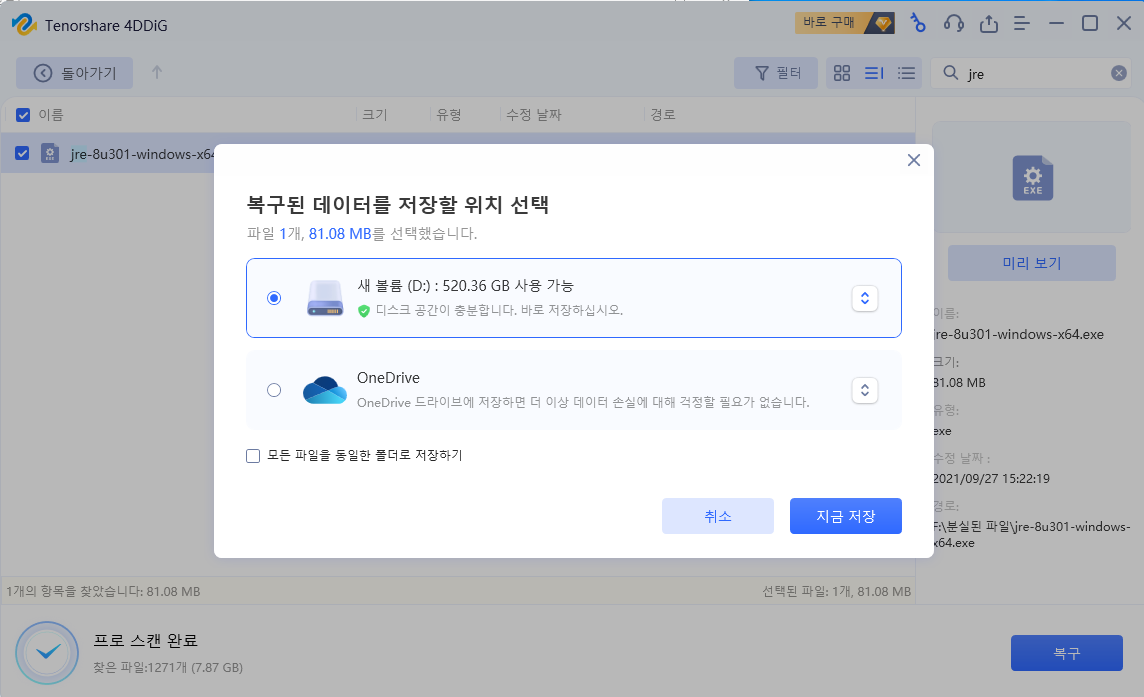
Task: Sort by 크기 column header
Action: (x=375, y=115)
